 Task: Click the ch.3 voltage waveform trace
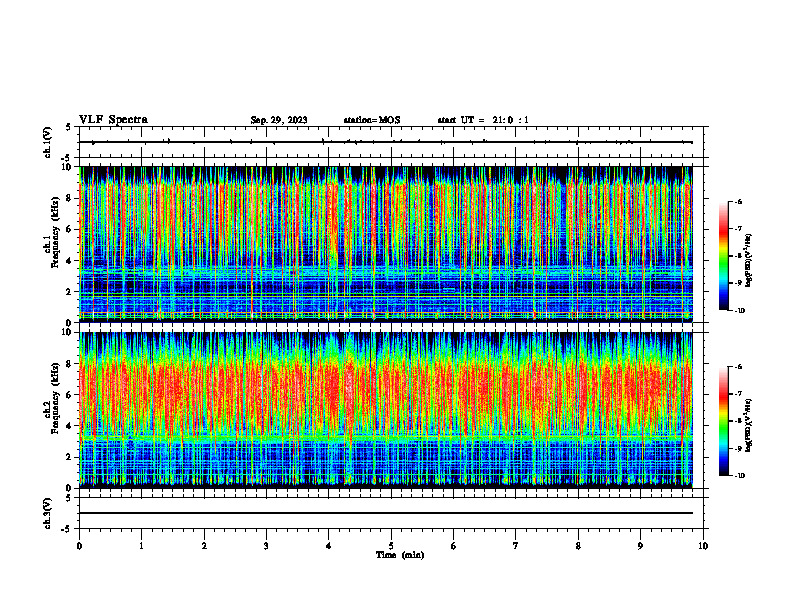(x=386, y=513)
